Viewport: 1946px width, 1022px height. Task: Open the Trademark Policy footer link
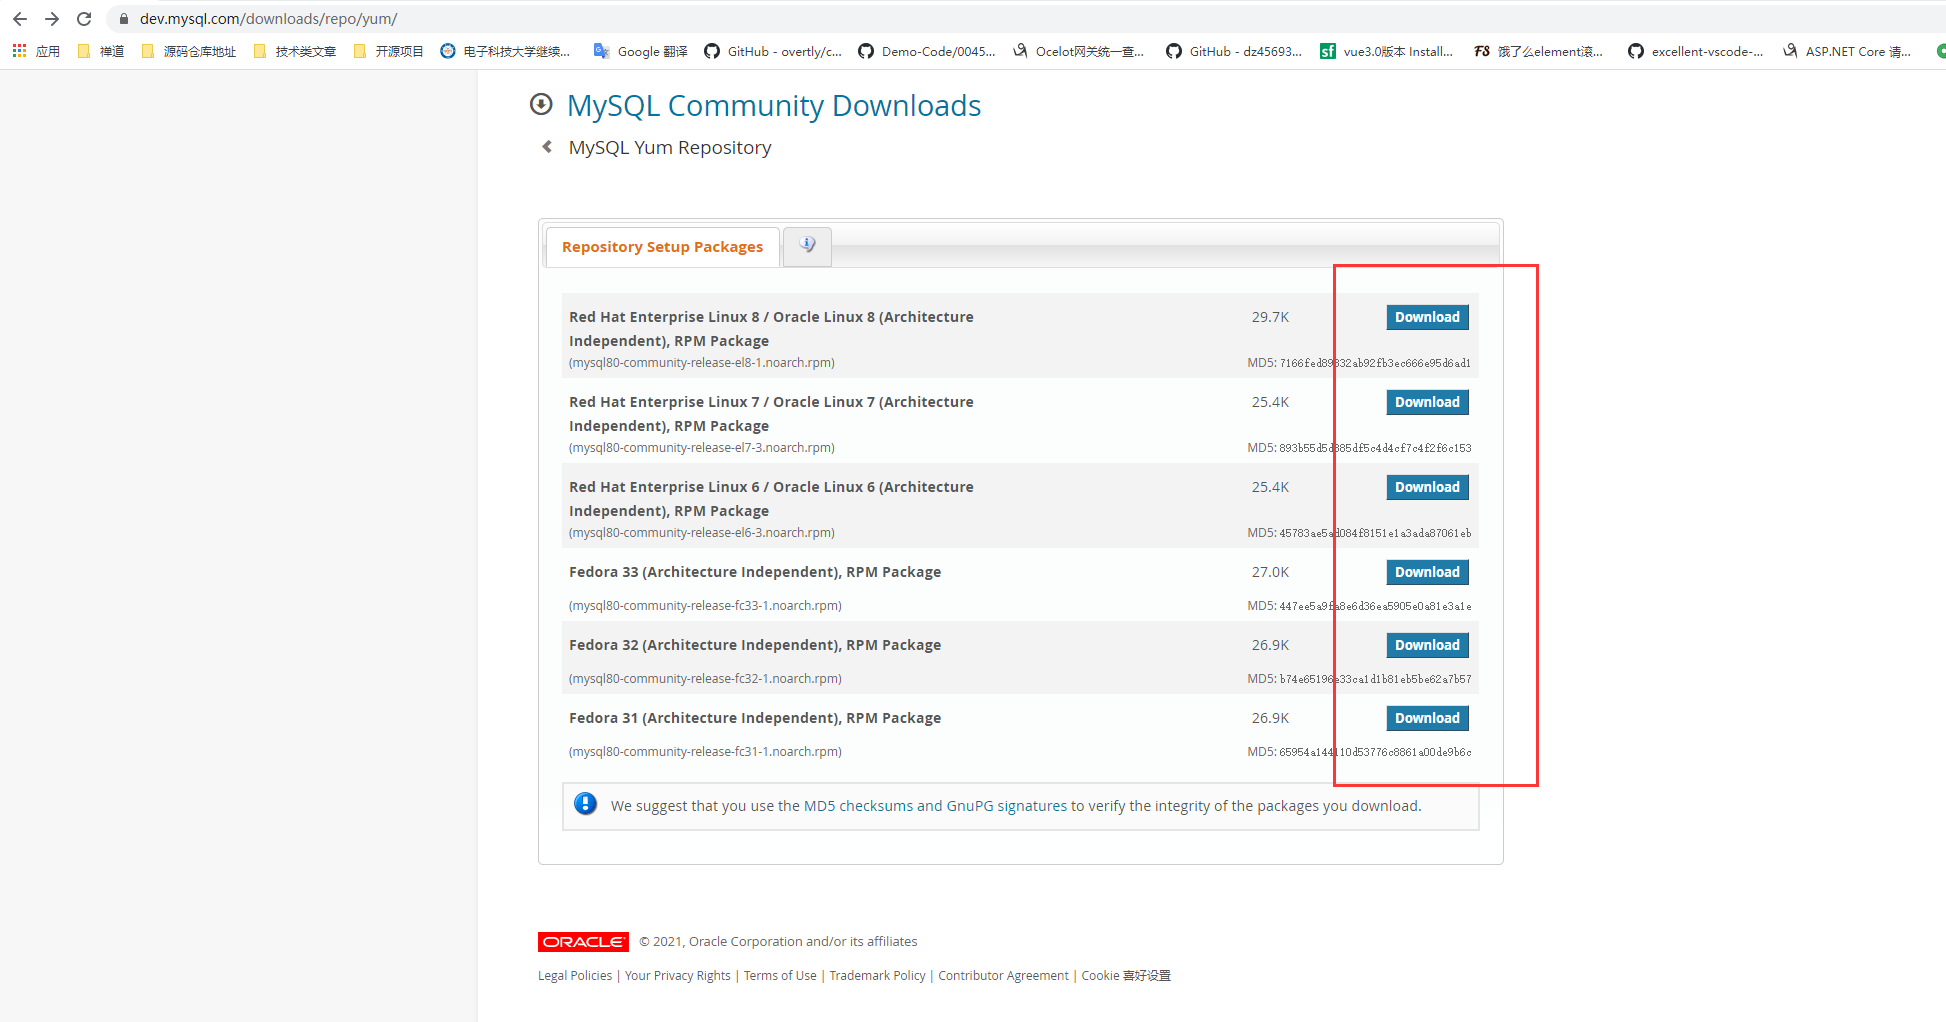[x=877, y=976]
